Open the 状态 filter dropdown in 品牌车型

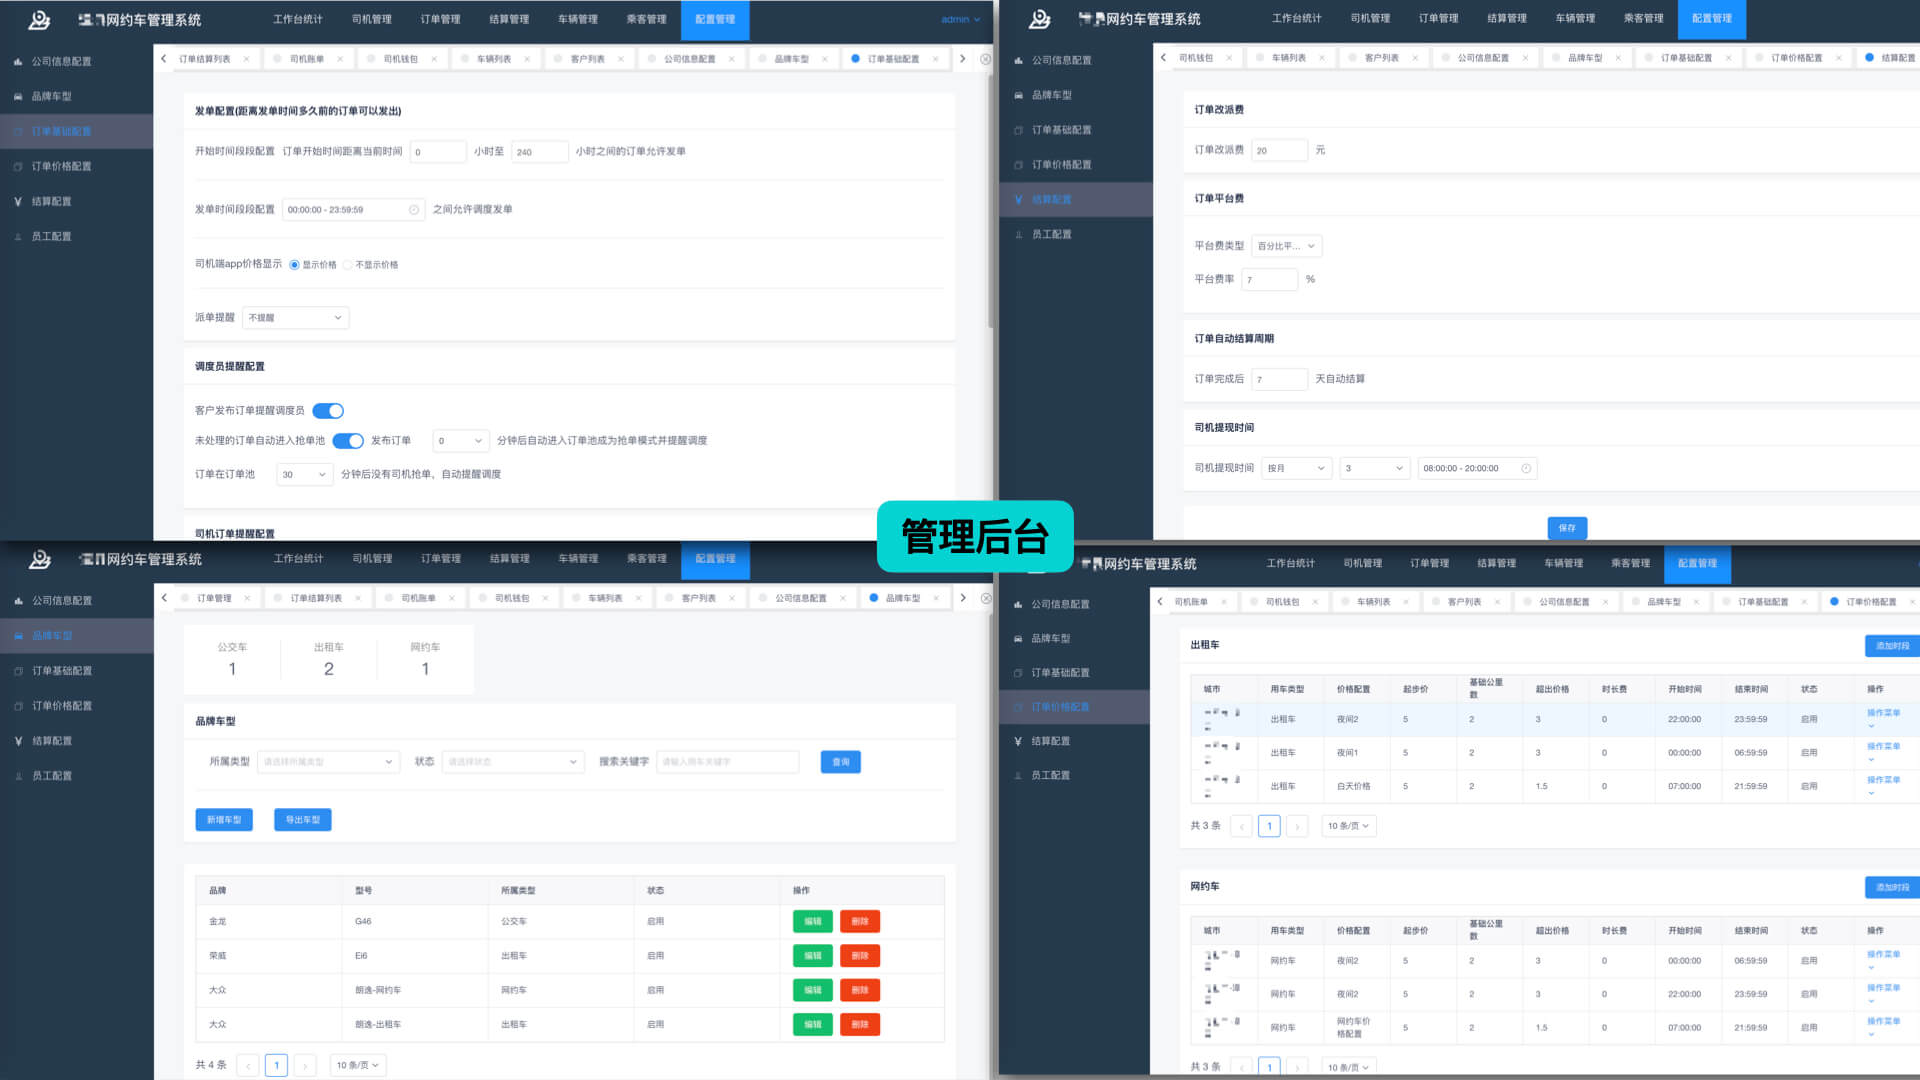[x=513, y=762]
